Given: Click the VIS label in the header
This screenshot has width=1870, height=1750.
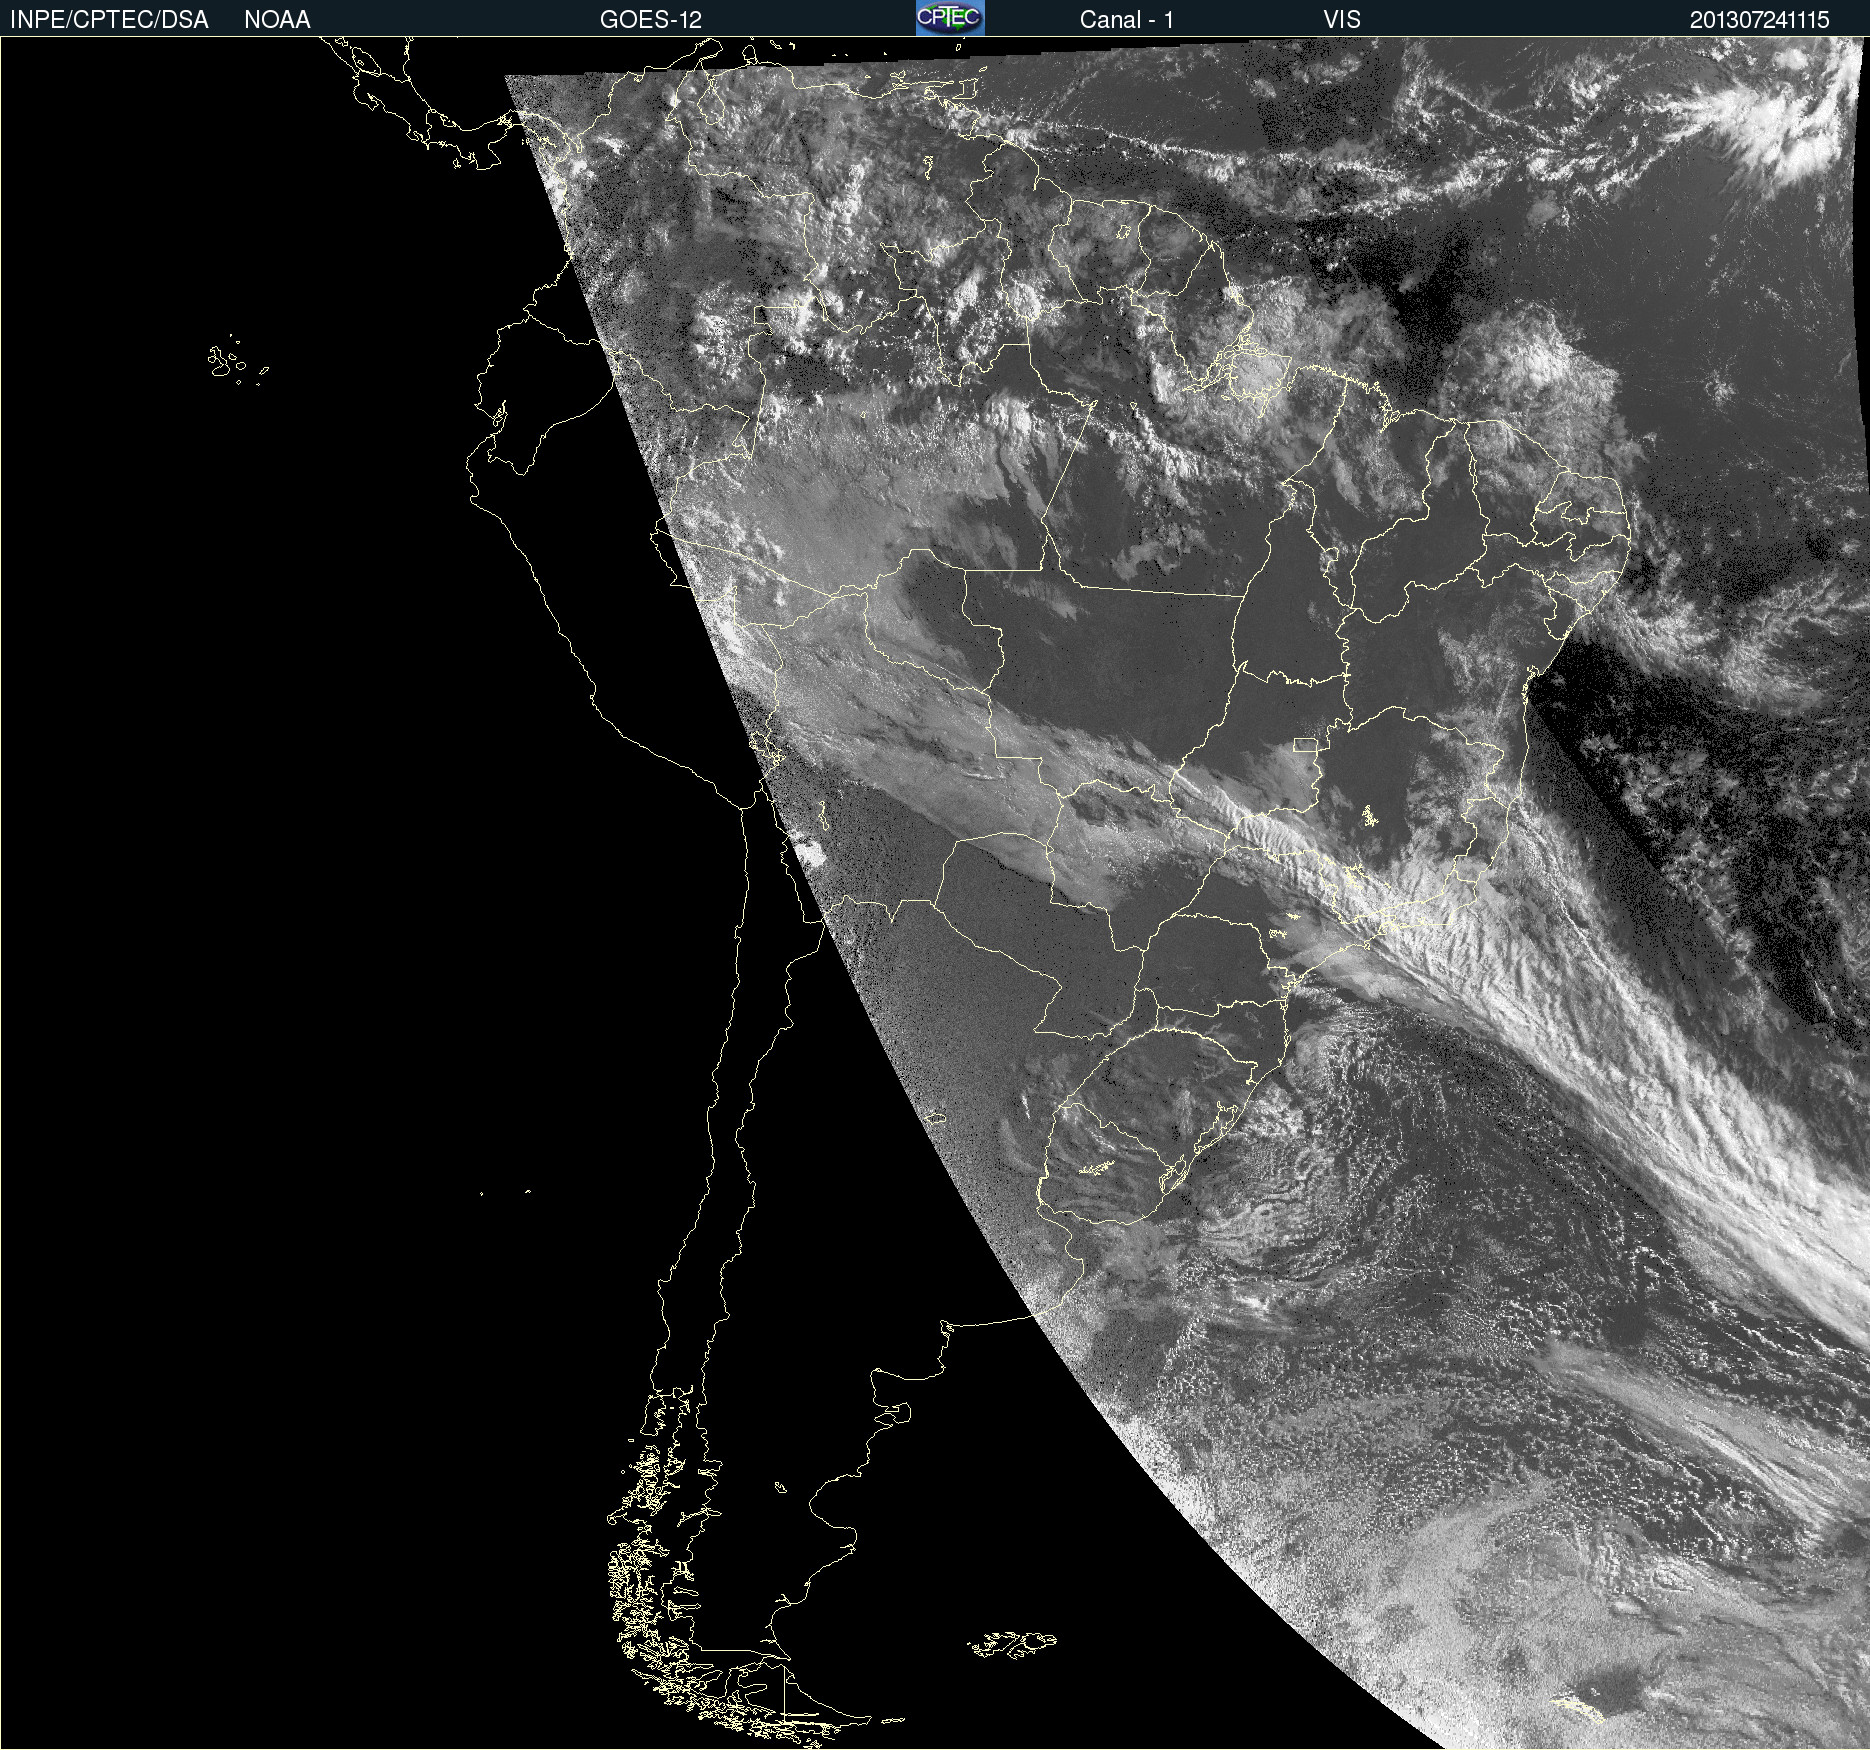Looking at the screenshot, I should coord(1342,20).
